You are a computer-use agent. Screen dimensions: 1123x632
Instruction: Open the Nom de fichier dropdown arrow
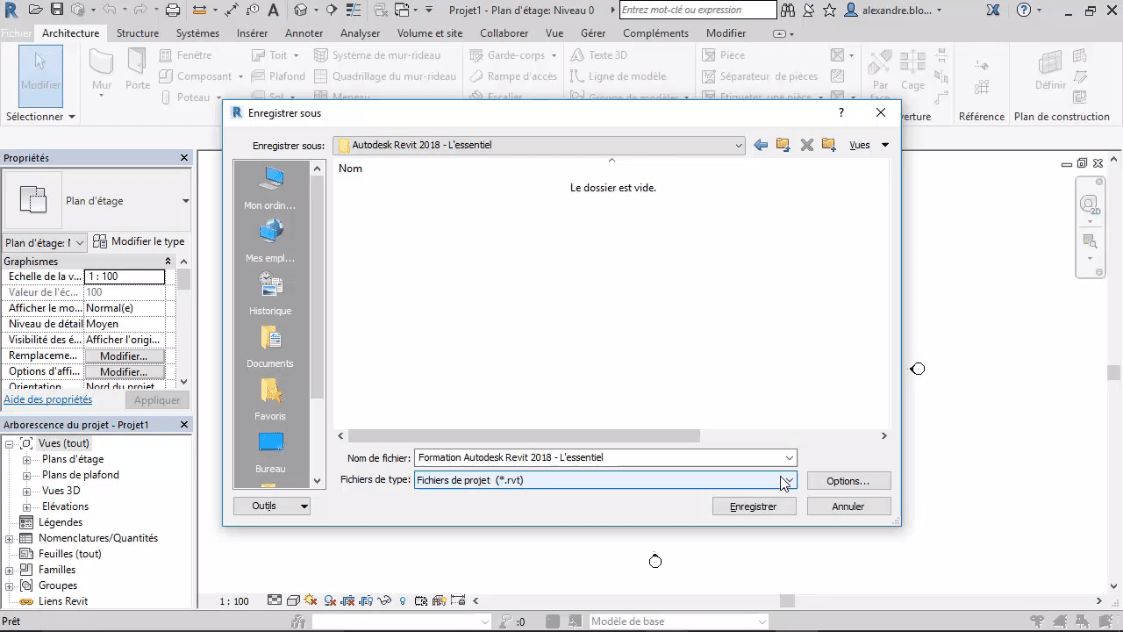click(x=789, y=457)
